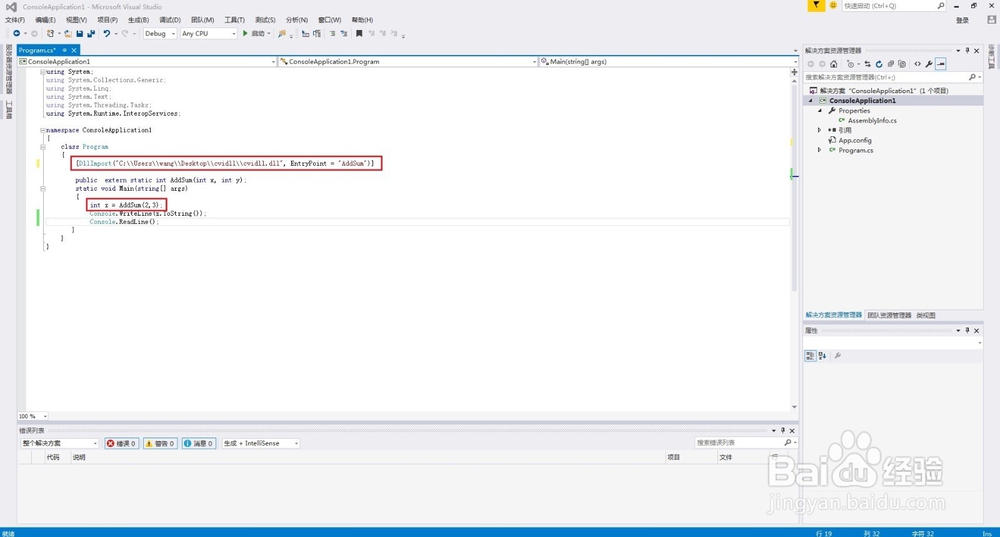Toggle auto-hide pin on Properties panel
This screenshot has width=1000, height=537.
click(967, 330)
